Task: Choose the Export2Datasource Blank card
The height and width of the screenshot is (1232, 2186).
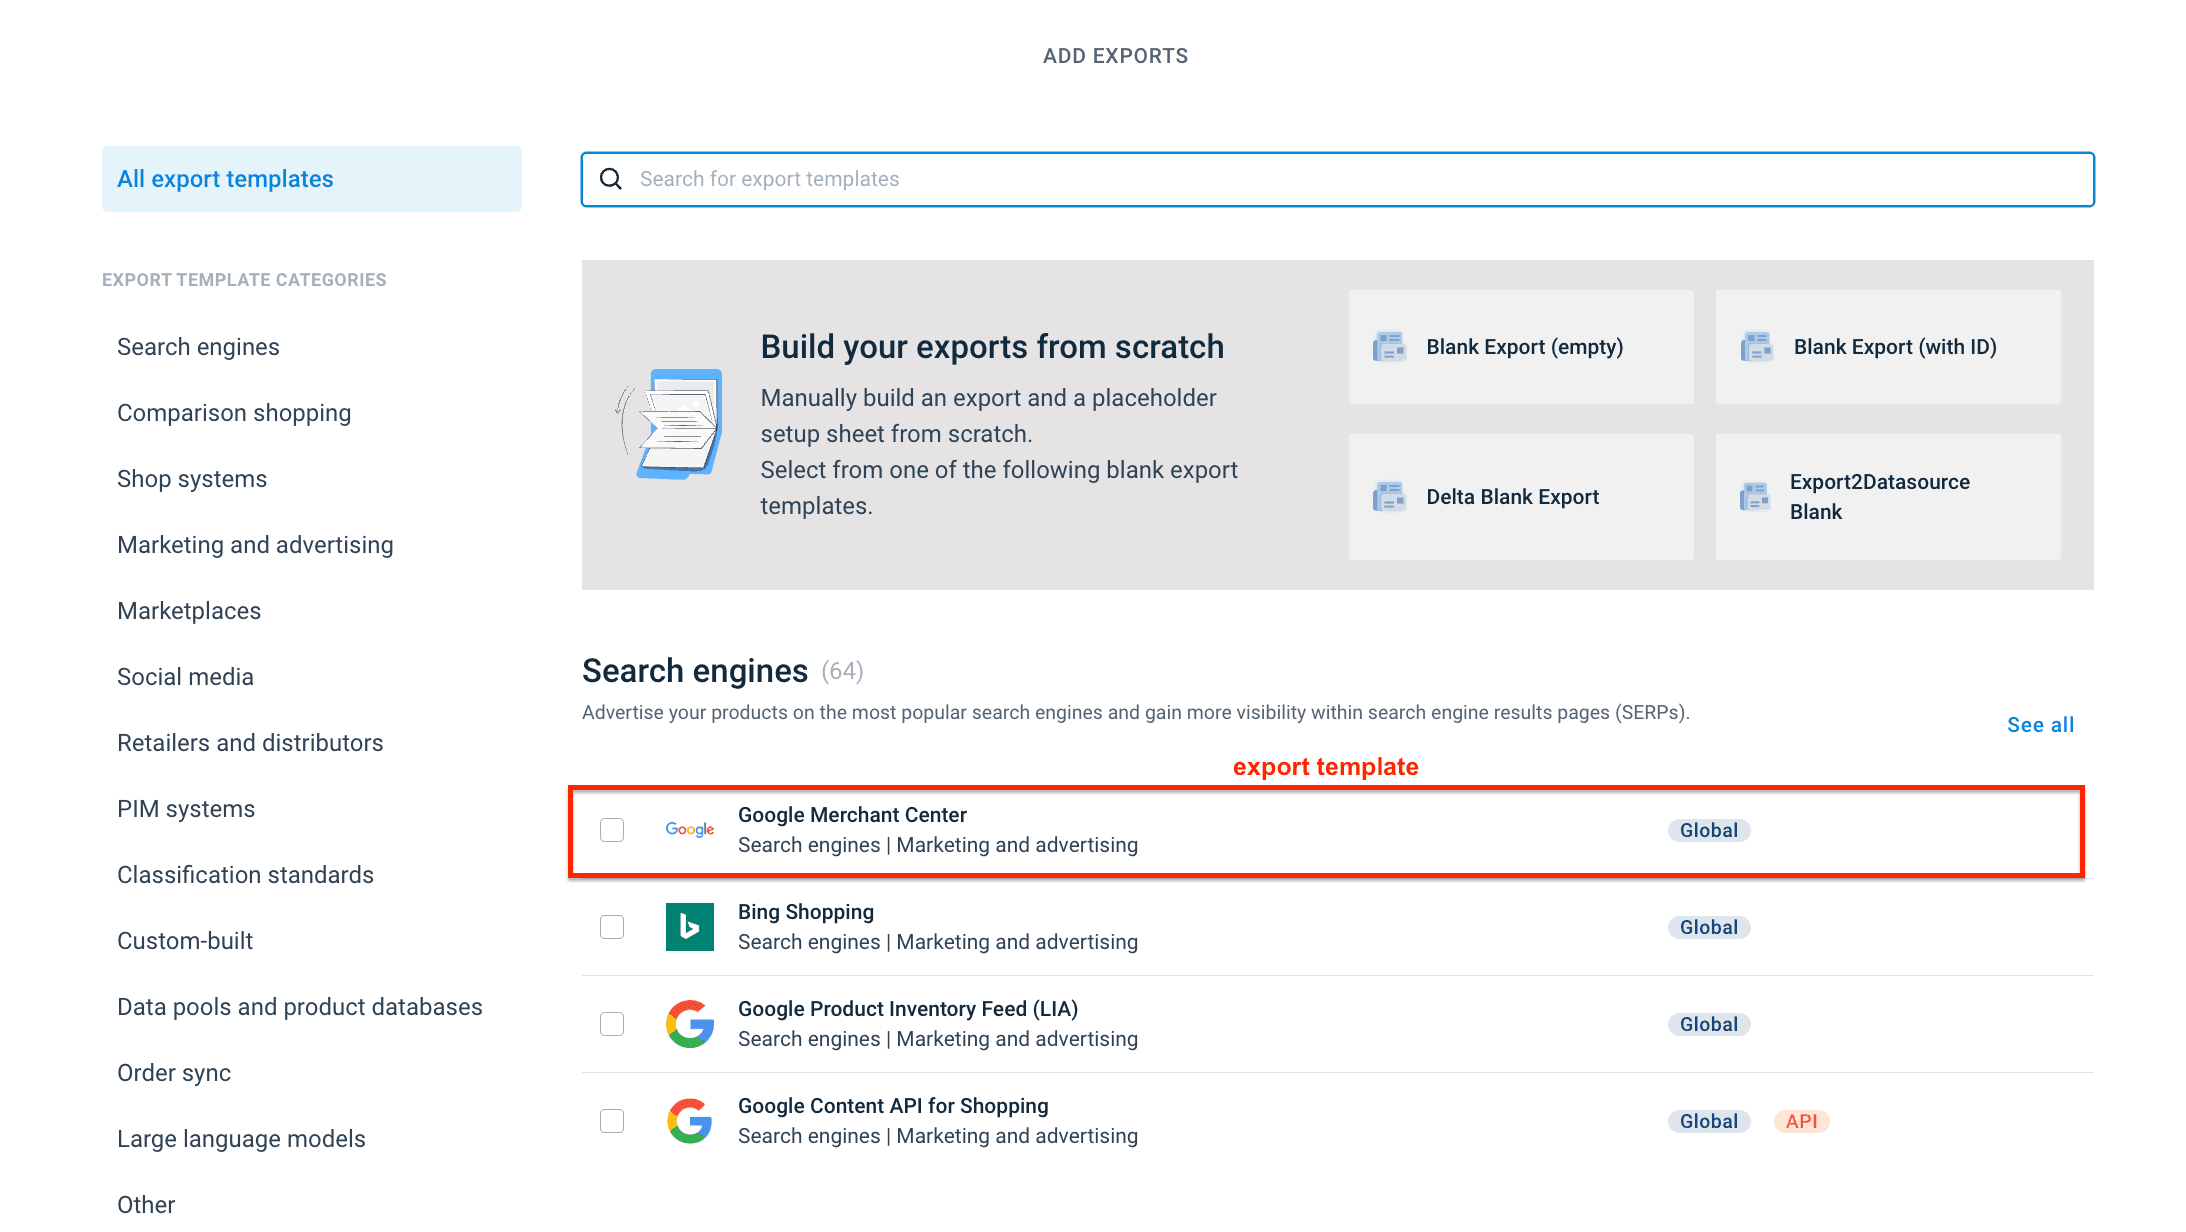Action: 1888,497
